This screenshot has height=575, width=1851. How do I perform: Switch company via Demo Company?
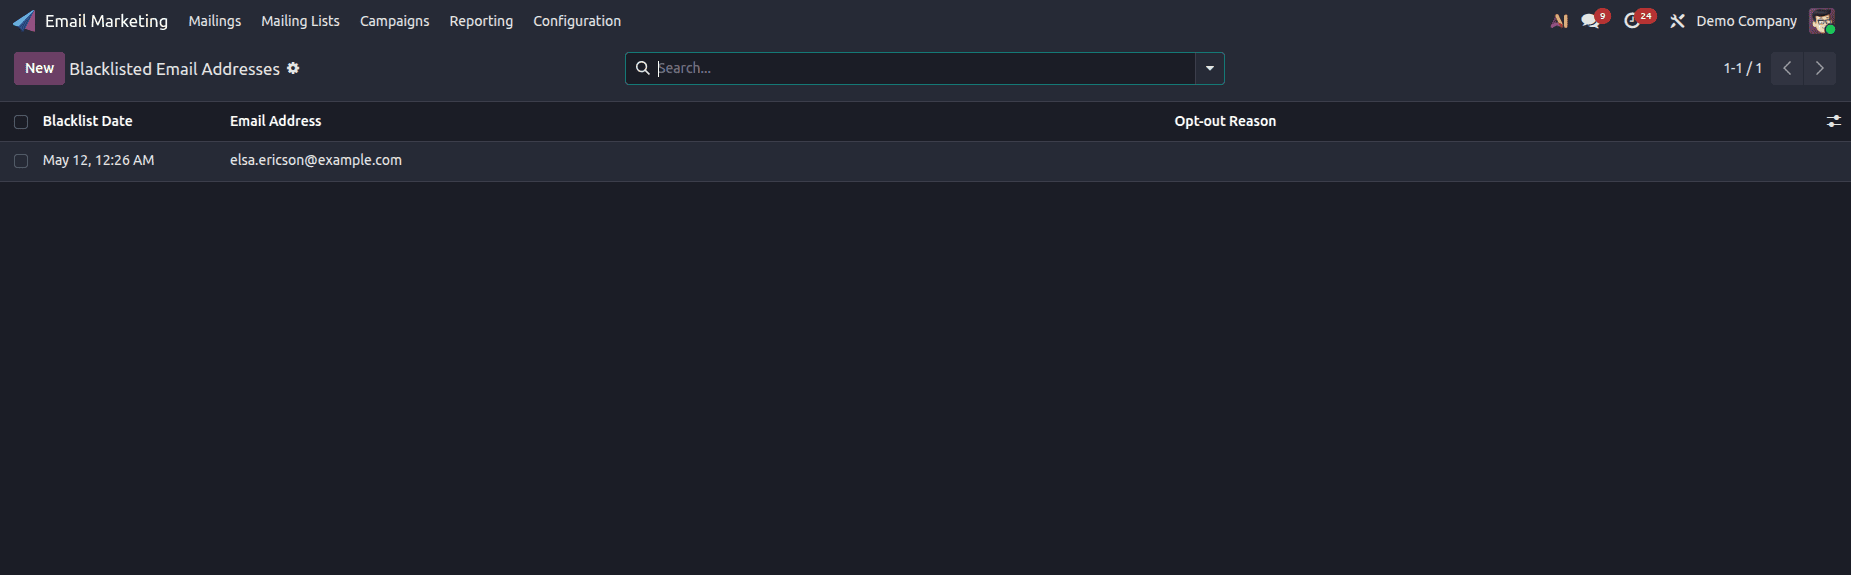click(x=1746, y=21)
